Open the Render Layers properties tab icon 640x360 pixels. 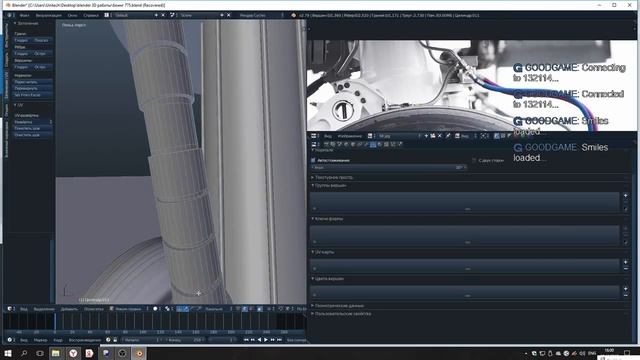click(333, 144)
